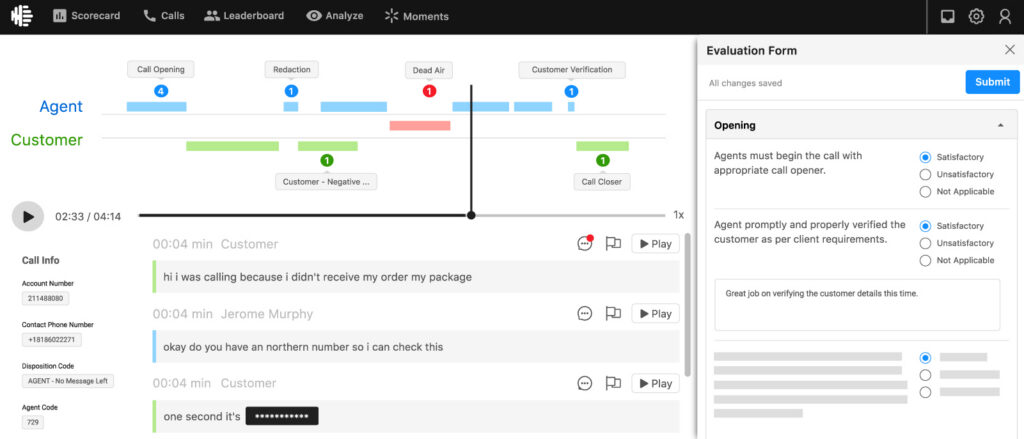
Task: Change the 1x playback speed
Action: pos(678,215)
